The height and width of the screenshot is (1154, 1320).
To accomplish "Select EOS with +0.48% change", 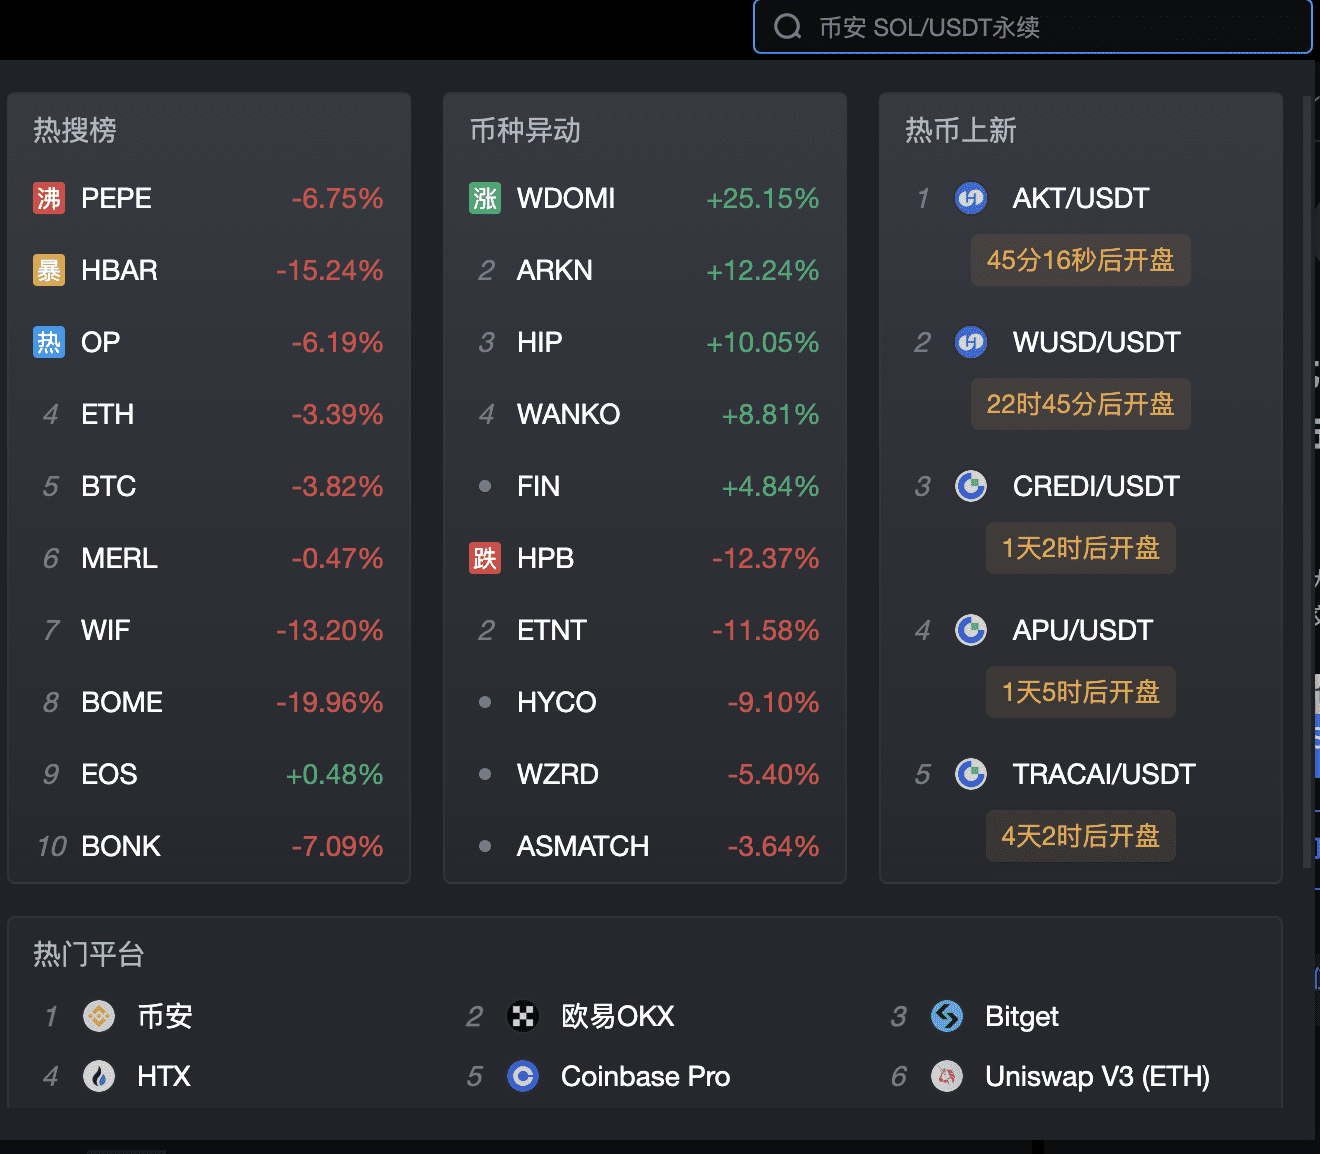I will click(209, 774).
